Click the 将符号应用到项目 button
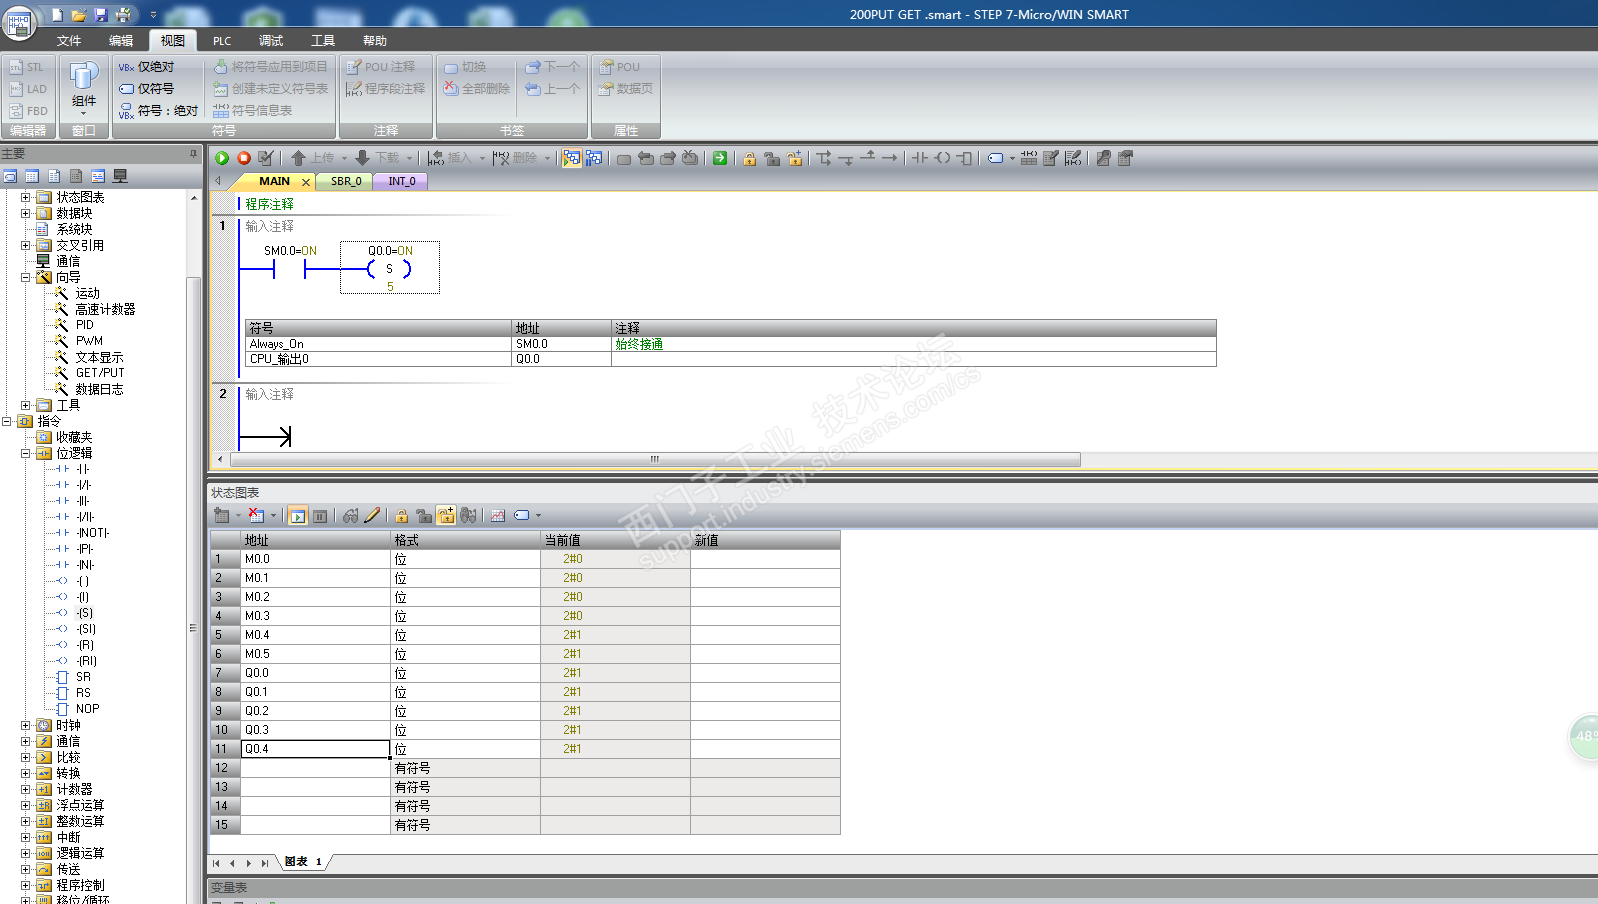 [x=270, y=67]
